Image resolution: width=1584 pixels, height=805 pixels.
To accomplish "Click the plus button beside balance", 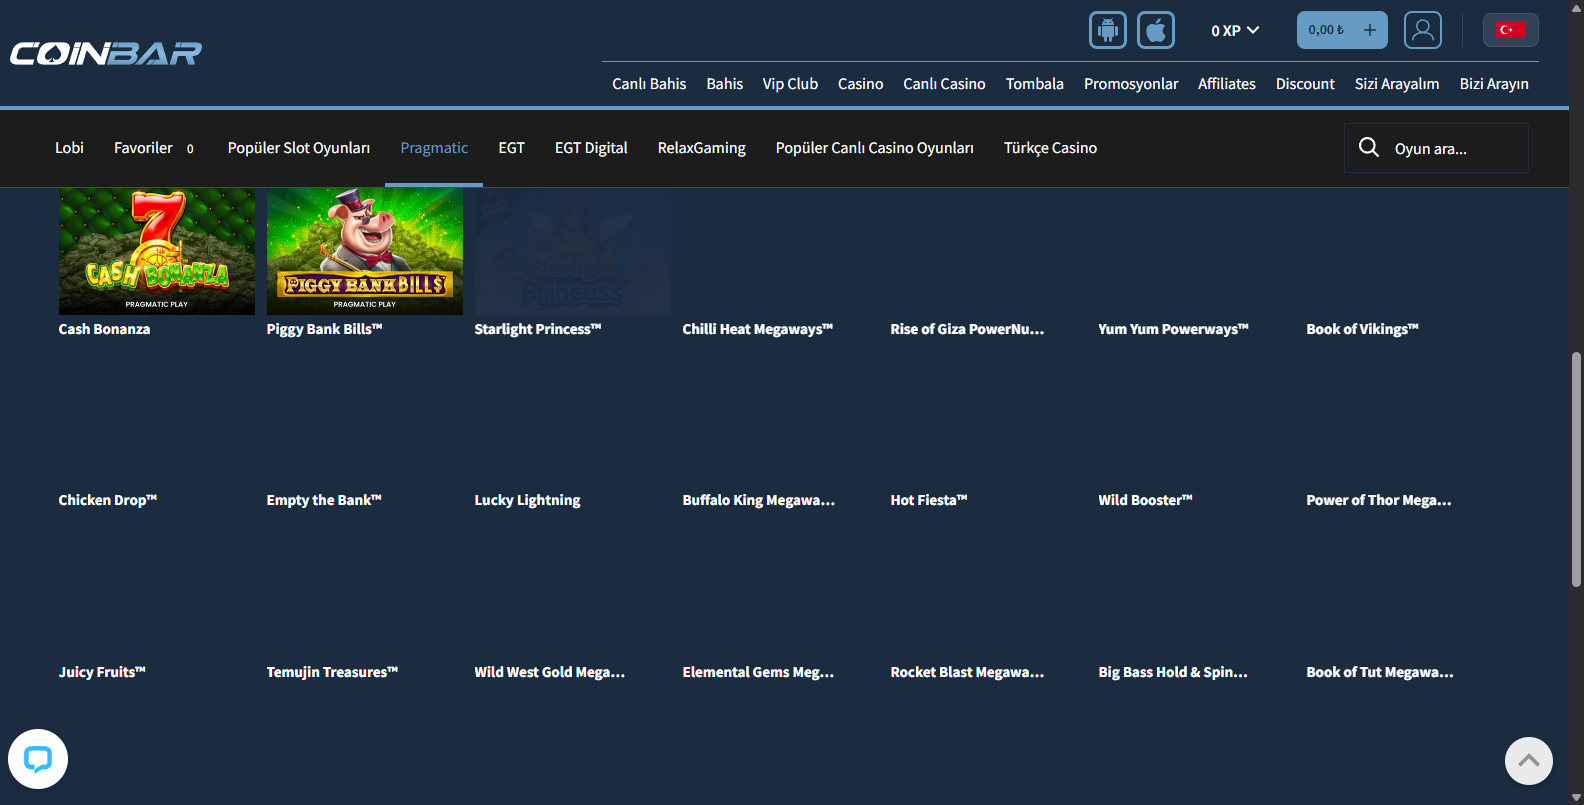I will (1369, 30).
